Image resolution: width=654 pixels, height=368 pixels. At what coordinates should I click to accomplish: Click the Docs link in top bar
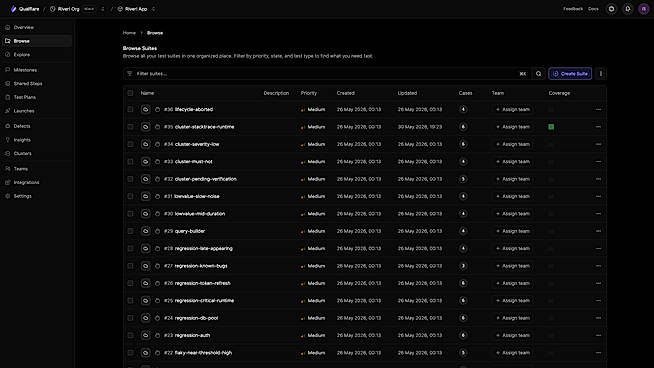[x=593, y=9]
